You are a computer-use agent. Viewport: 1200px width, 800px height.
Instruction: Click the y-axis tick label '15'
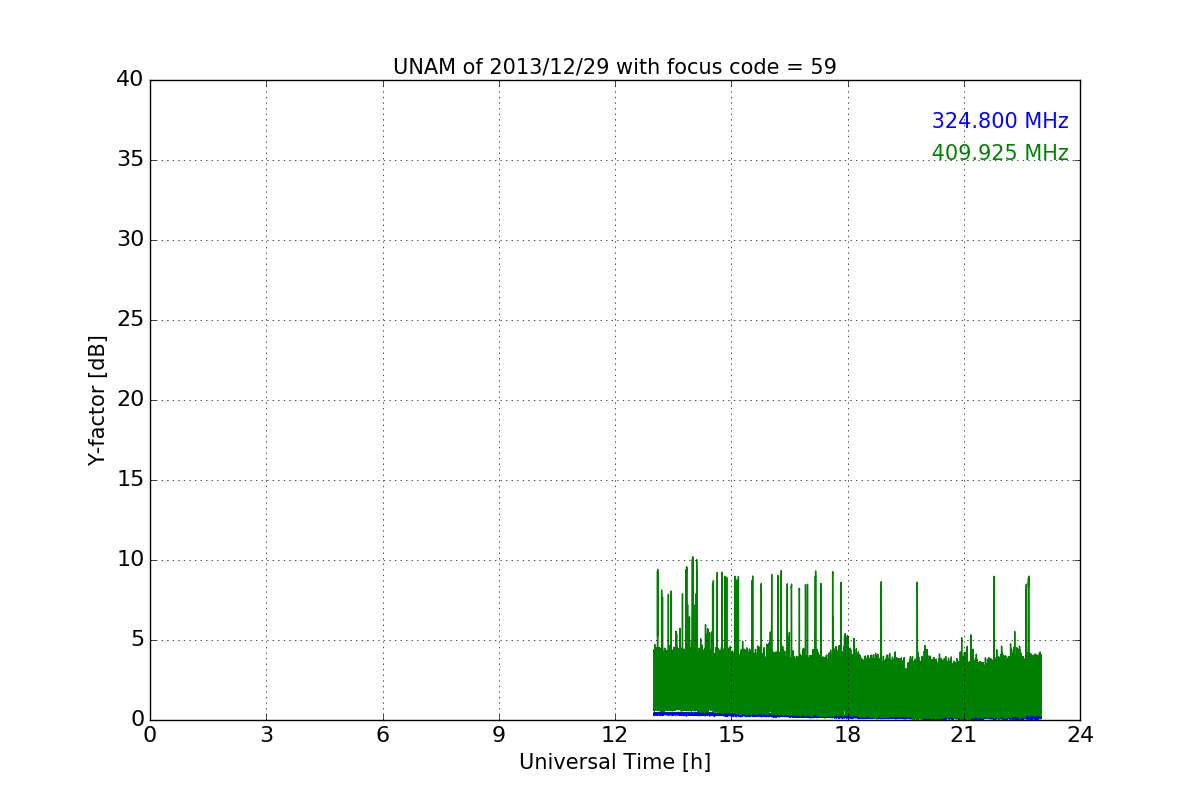click(130, 480)
